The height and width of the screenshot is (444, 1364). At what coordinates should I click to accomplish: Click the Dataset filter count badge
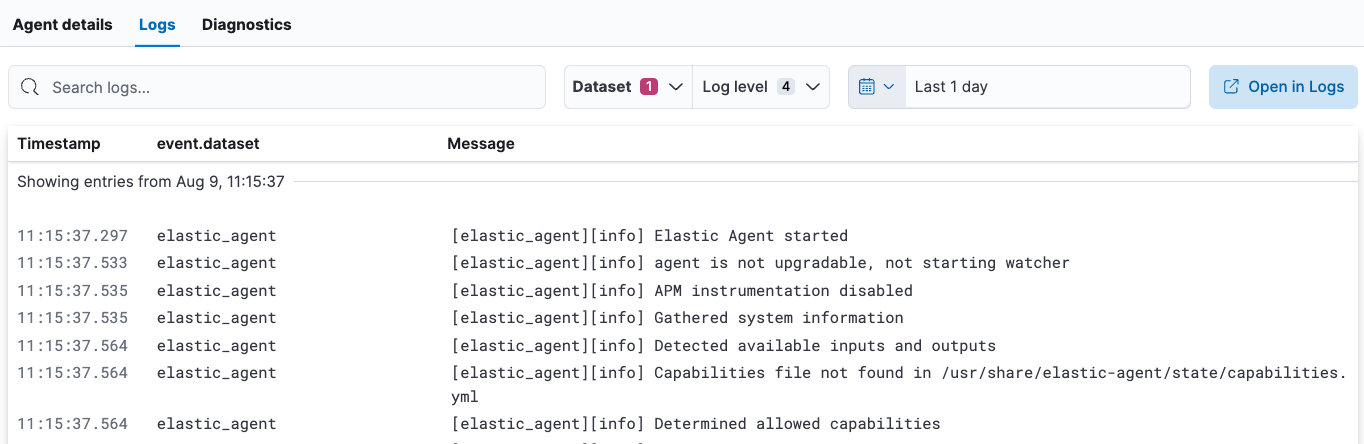click(649, 87)
